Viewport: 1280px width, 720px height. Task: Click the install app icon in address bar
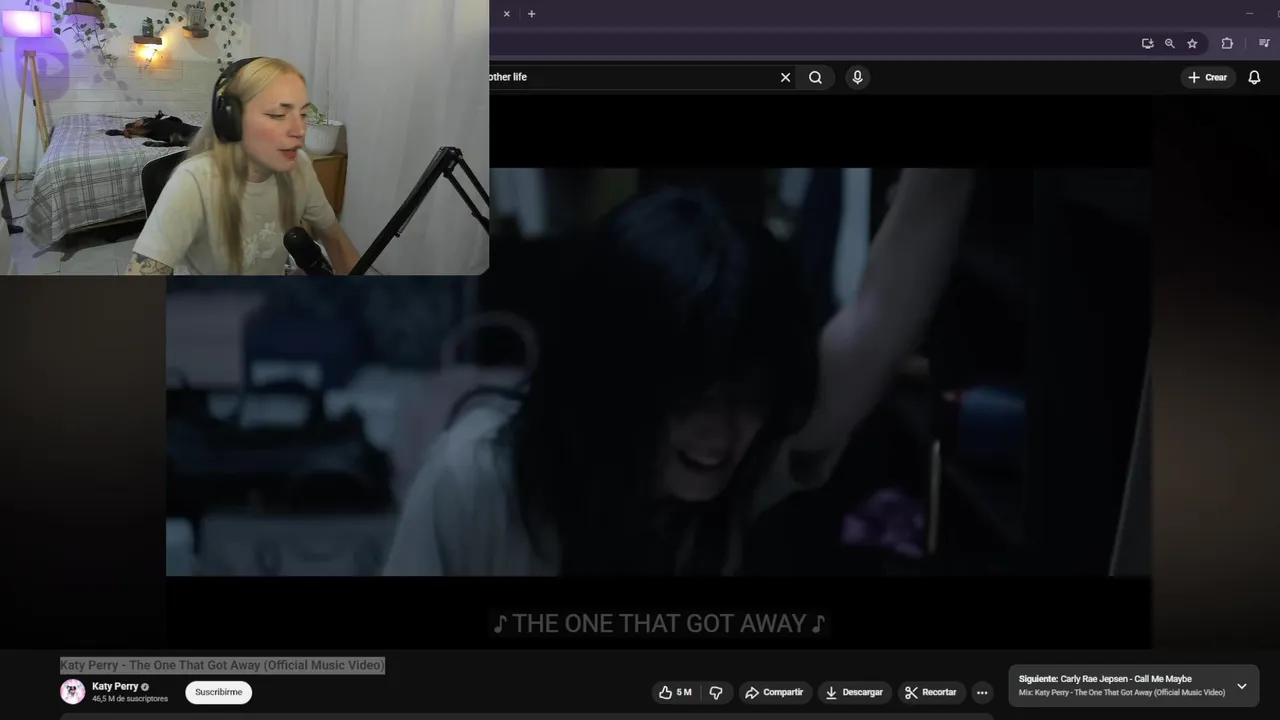tap(1147, 44)
